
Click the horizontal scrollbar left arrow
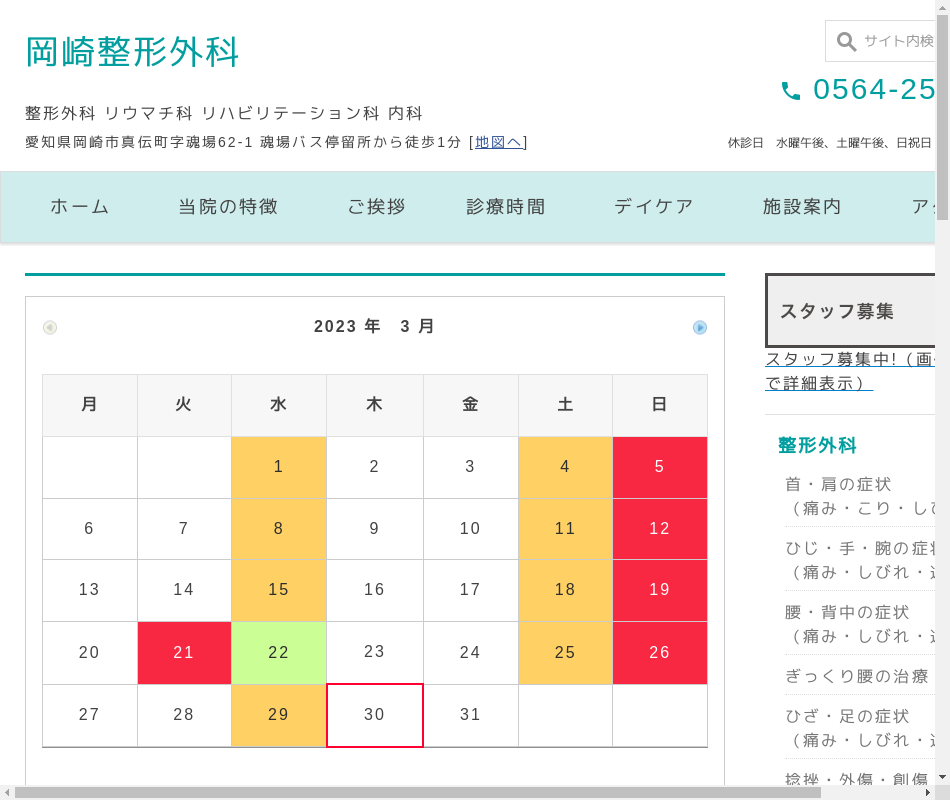point(7,792)
